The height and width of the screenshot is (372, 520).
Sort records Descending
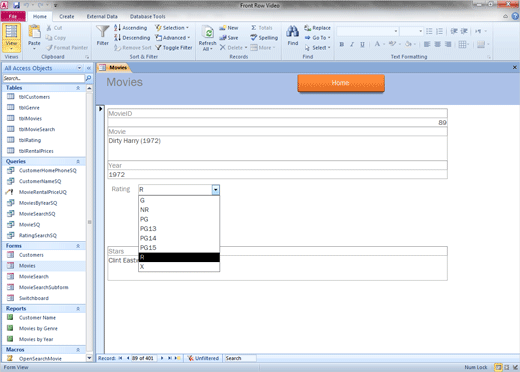132,38
